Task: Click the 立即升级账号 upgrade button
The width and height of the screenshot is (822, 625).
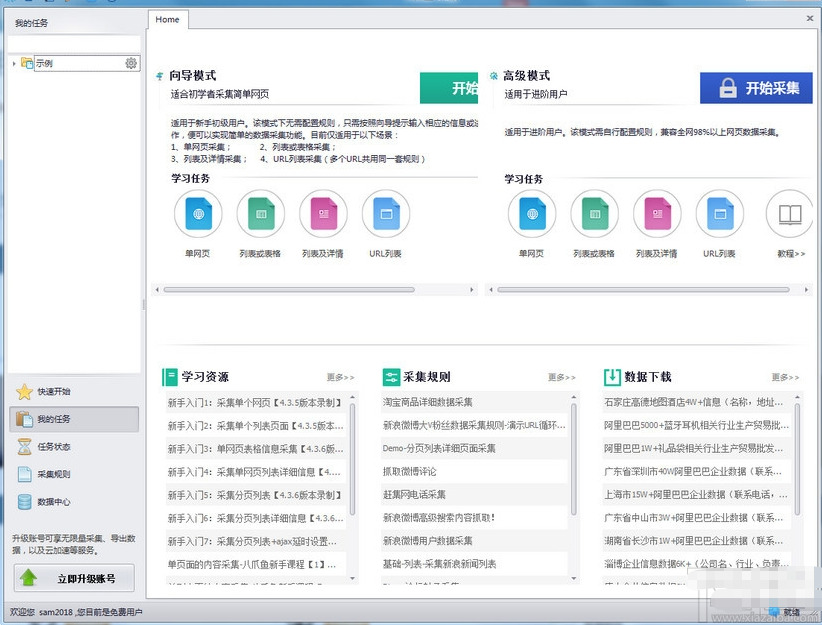Action: (x=73, y=578)
